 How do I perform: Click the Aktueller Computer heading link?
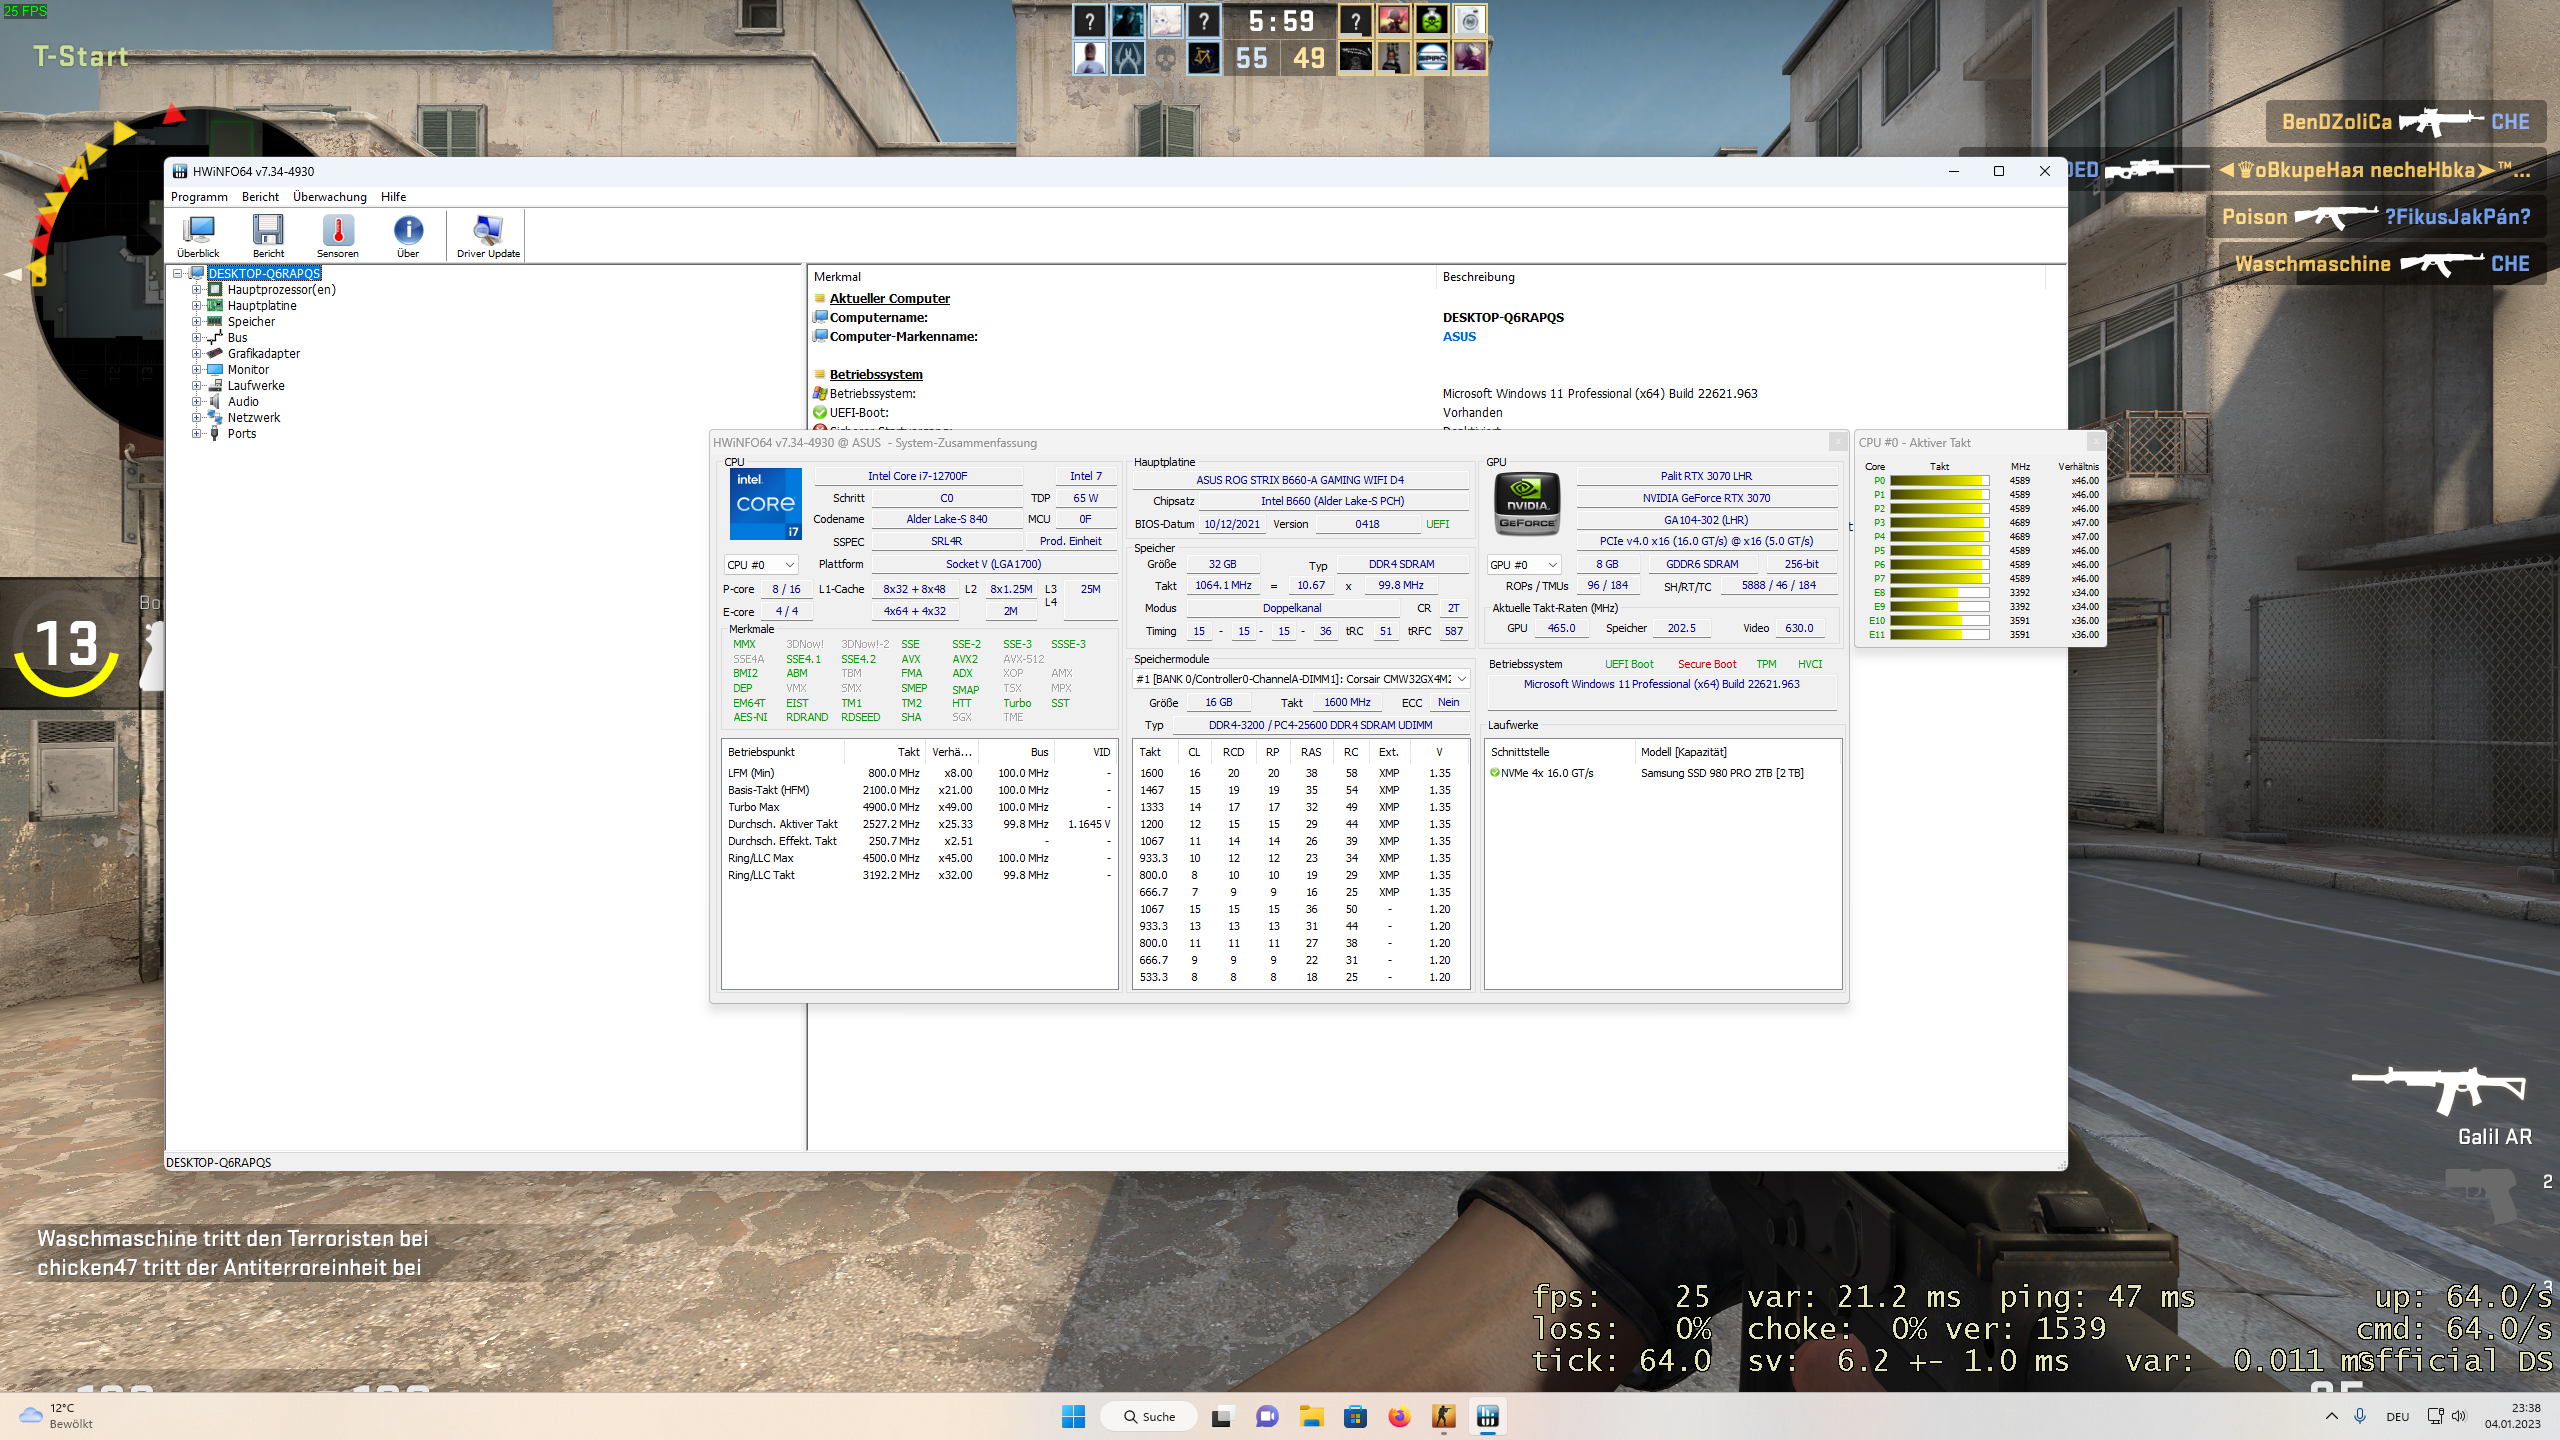coord(889,298)
